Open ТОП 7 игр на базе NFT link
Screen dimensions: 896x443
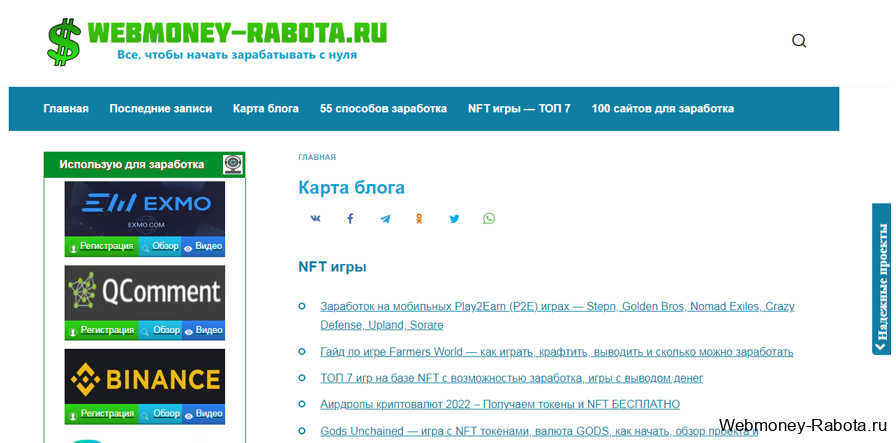click(511, 378)
